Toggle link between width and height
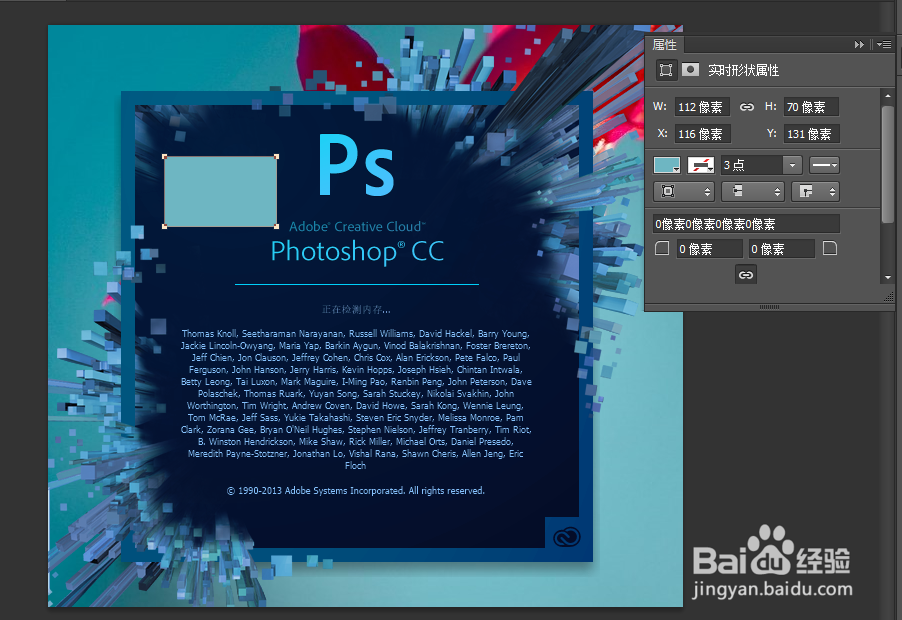Image resolution: width=902 pixels, height=620 pixels. [x=747, y=107]
